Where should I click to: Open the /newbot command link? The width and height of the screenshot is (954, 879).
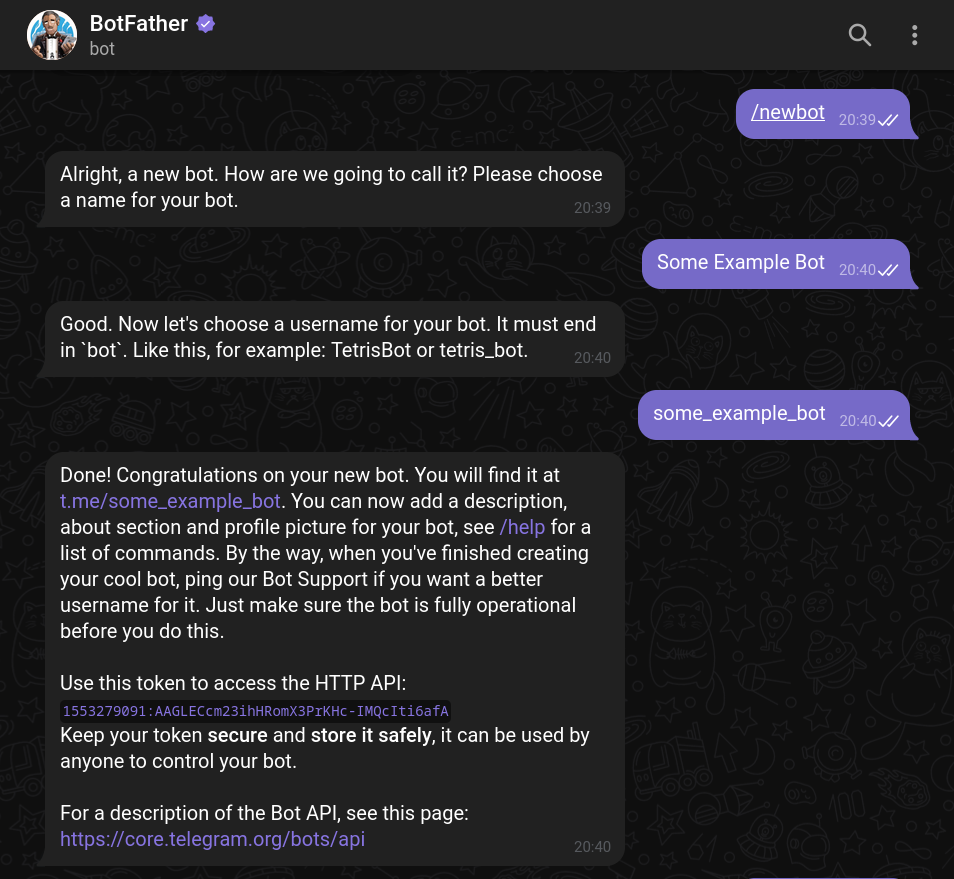click(x=787, y=112)
